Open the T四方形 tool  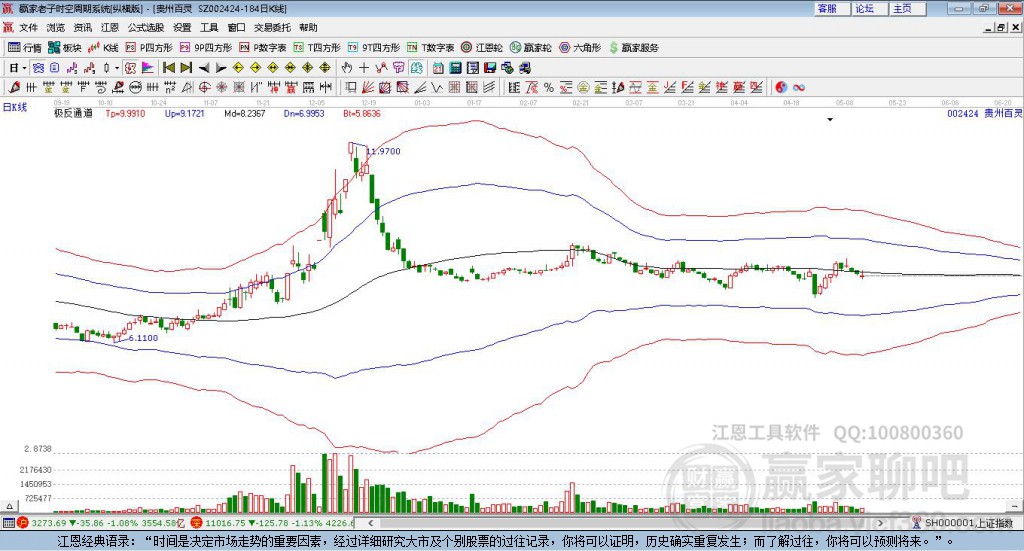pyautogui.click(x=317, y=48)
